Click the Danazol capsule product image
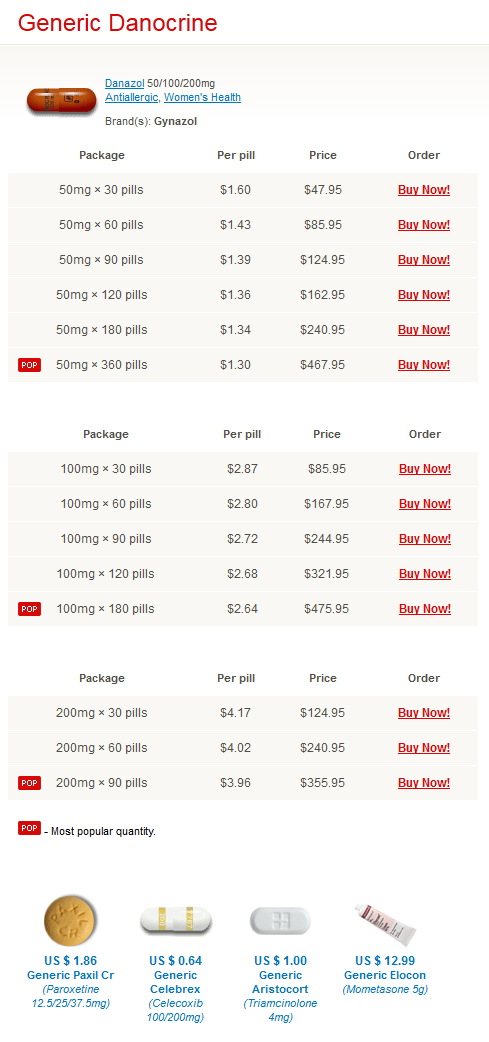Image resolution: width=489 pixels, height=1042 pixels. tap(62, 101)
